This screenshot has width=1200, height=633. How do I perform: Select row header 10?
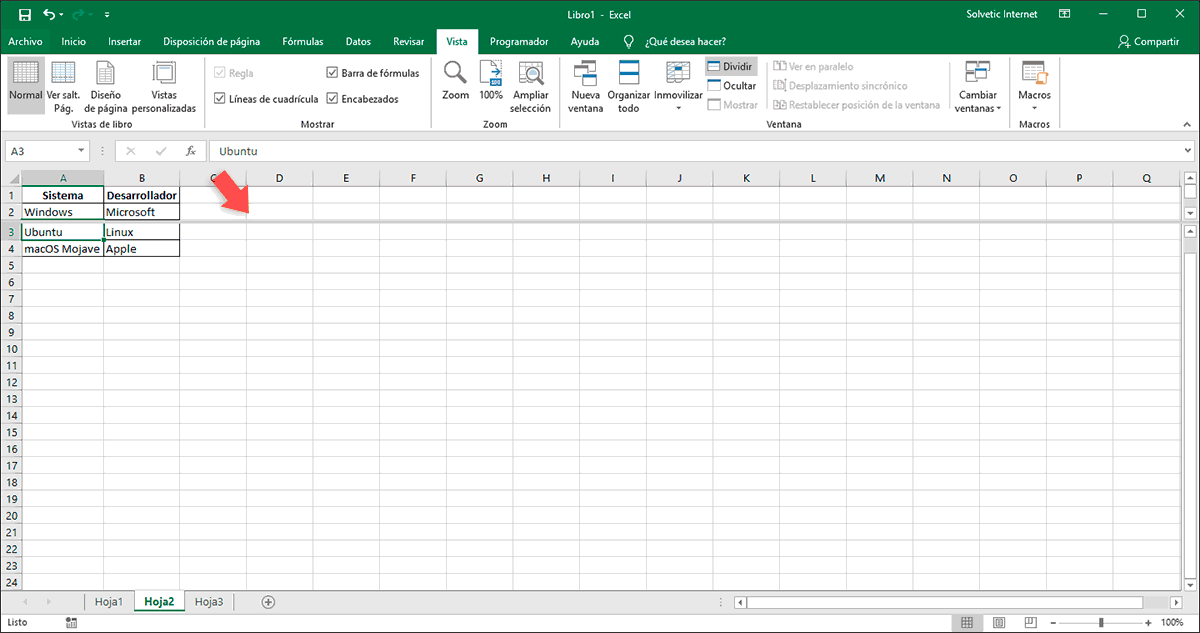coord(11,348)
